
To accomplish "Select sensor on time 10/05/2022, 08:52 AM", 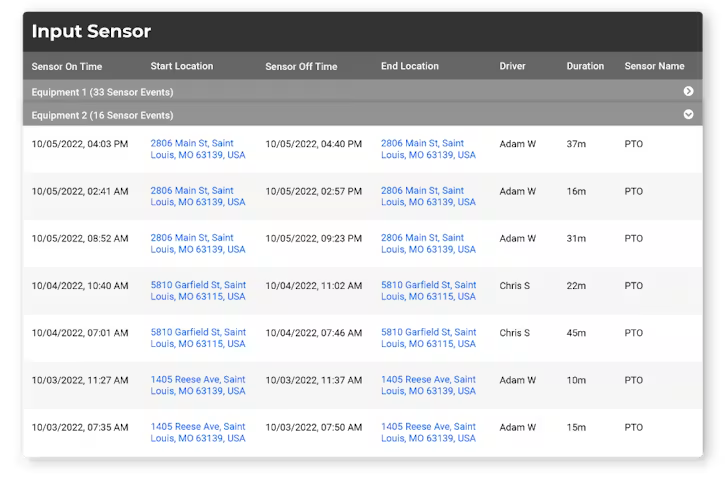I will (x=80, y=238).
